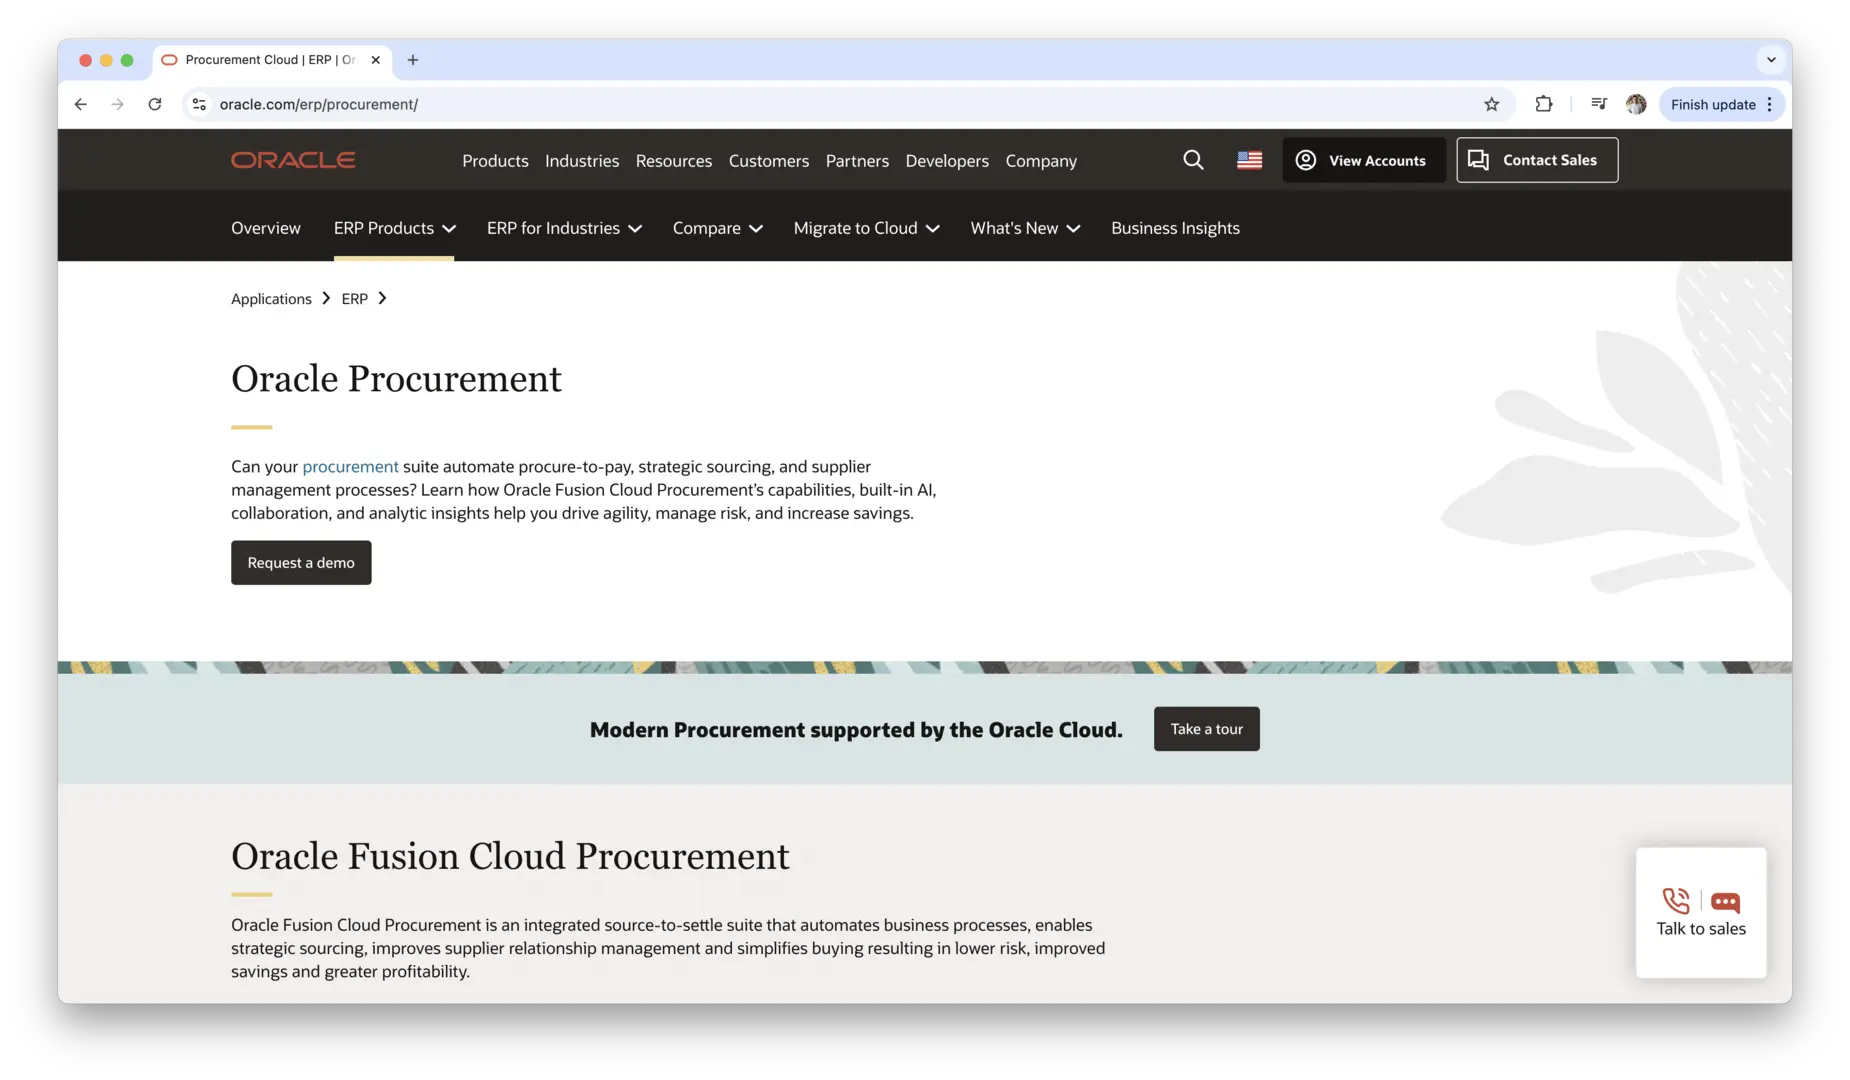Open the Developers menu

(x=947, y=161)
